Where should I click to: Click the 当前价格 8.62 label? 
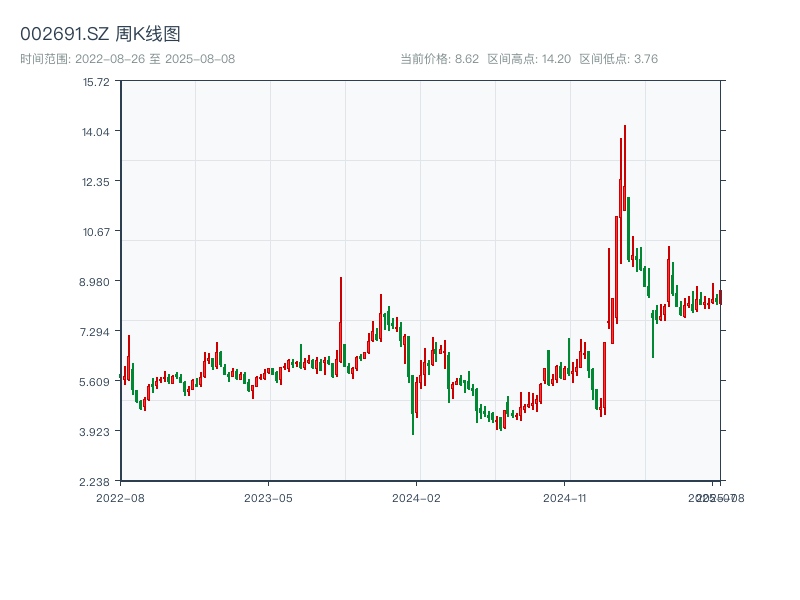pyautogui.click(x=439, y=59)
